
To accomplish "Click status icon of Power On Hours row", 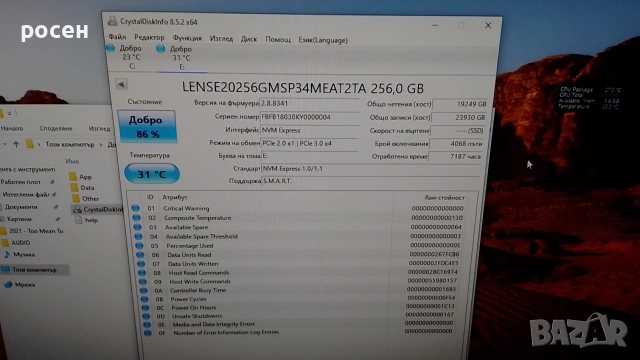I will pyautogui.click(x=145, y=308).
